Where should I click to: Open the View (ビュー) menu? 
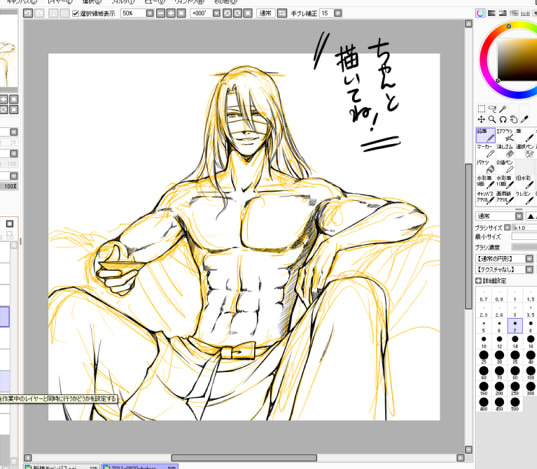pyautogui.click(x=154, y=1)
